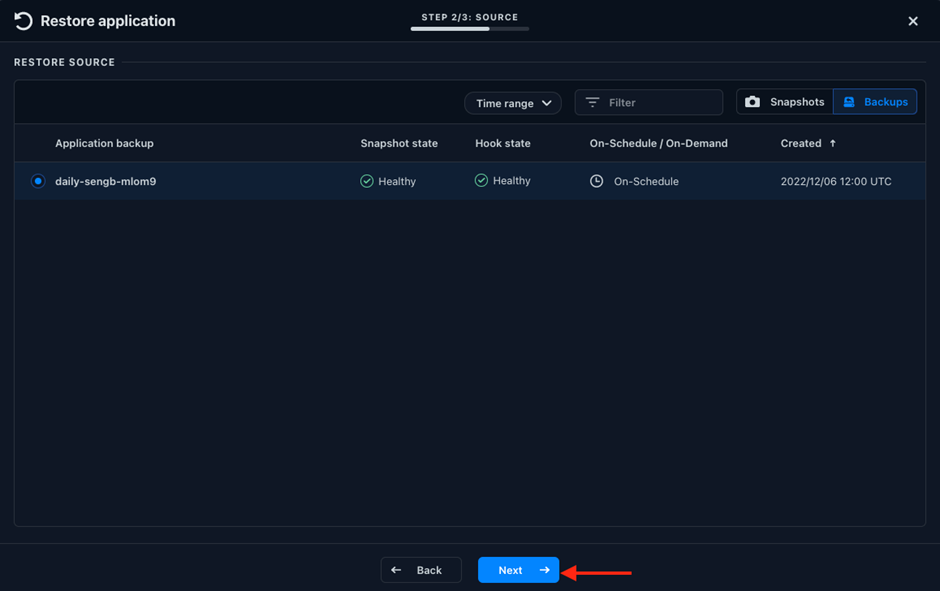
Task: Close the Restore application dialog
Action: coord(913,22)
